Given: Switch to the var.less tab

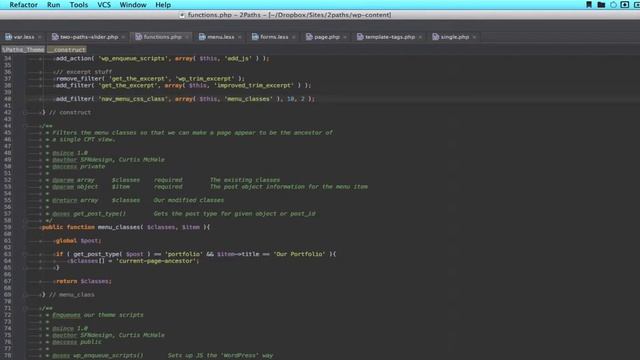Looking at the screenshot, I should [x=24, y=37].
